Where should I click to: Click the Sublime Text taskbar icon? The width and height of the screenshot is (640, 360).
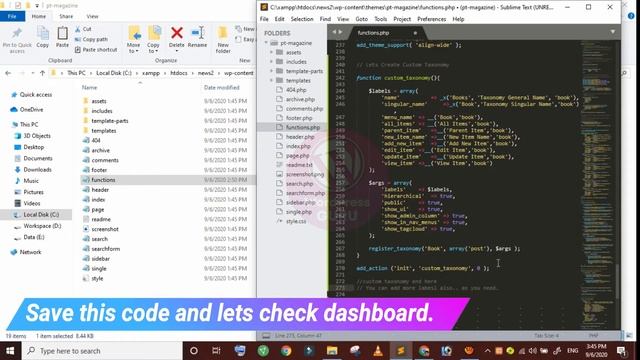(401, 351)
